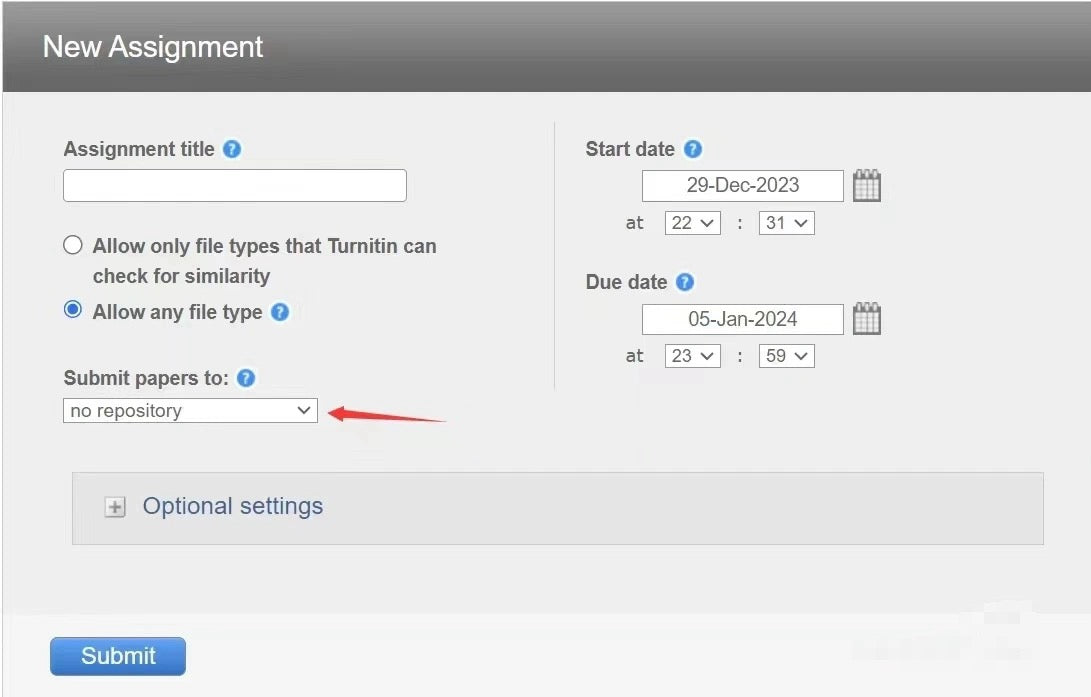The width and height of the screenshot is (1091, 697).
Task: Open the Start date calendar picker
Action: click(867, 186)
